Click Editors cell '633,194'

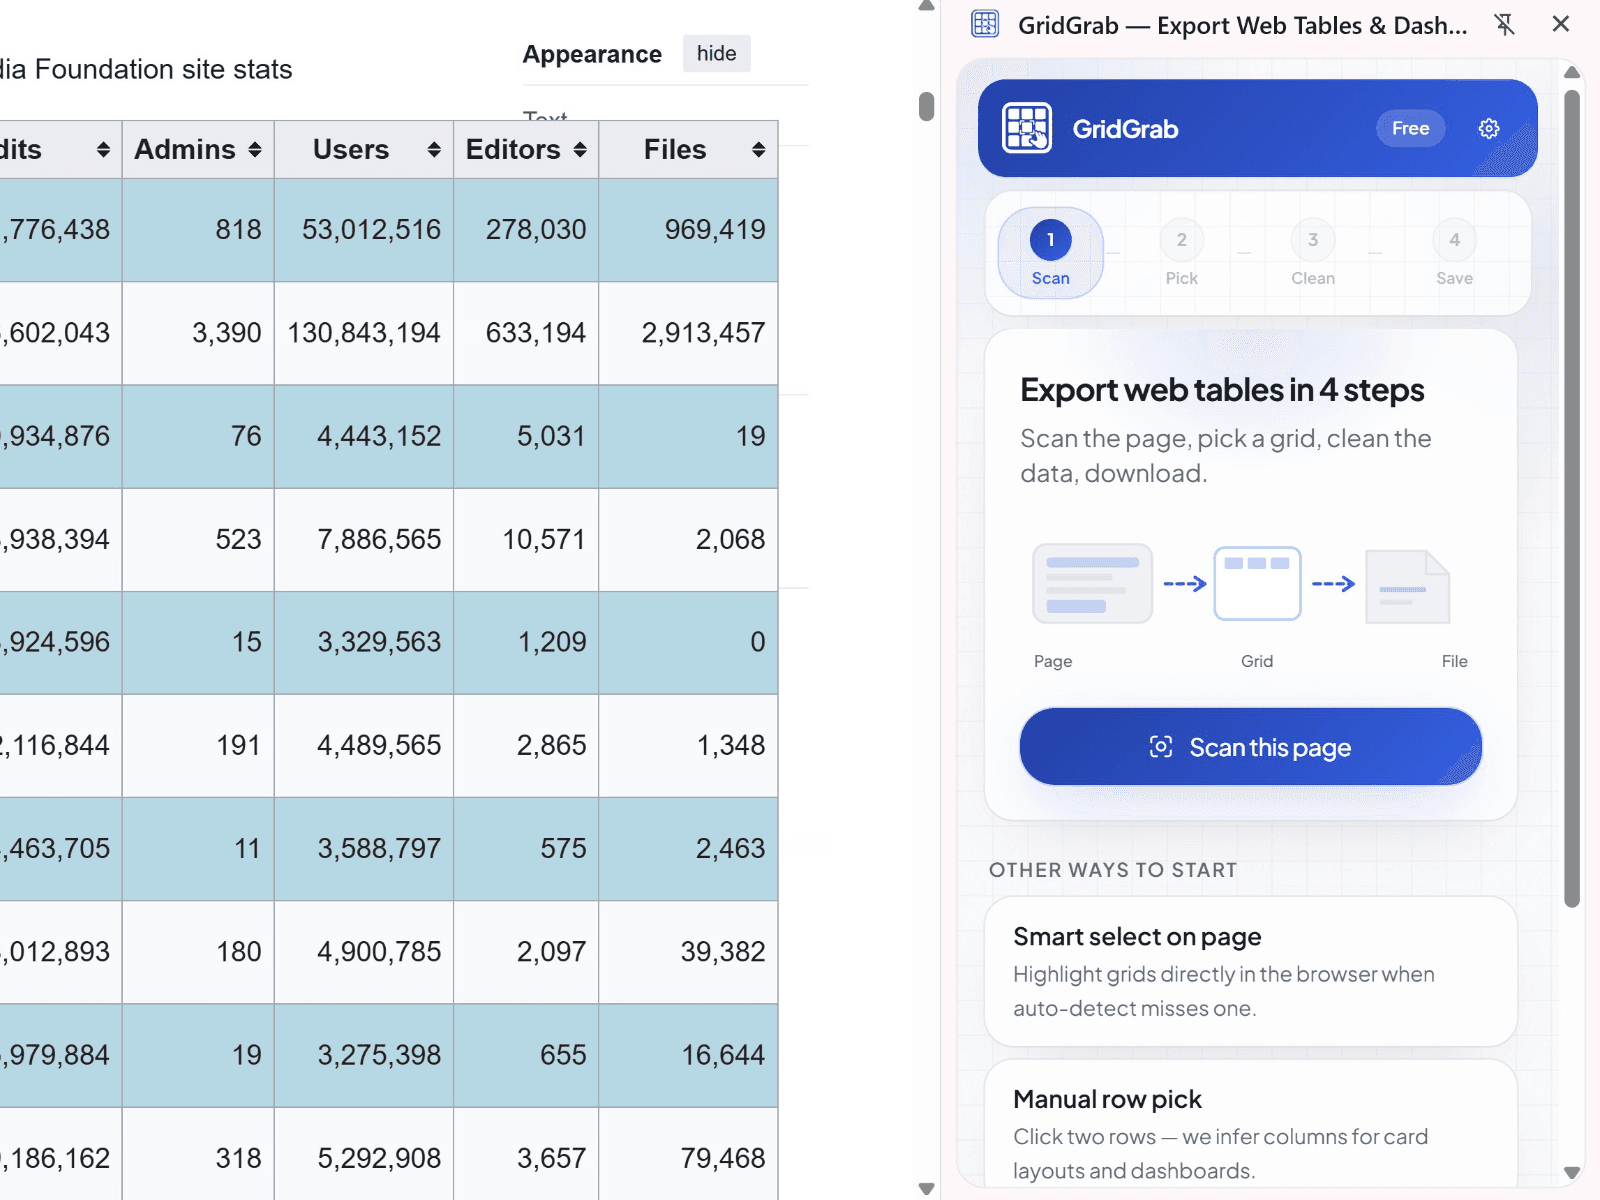click(x=526, y=333)
